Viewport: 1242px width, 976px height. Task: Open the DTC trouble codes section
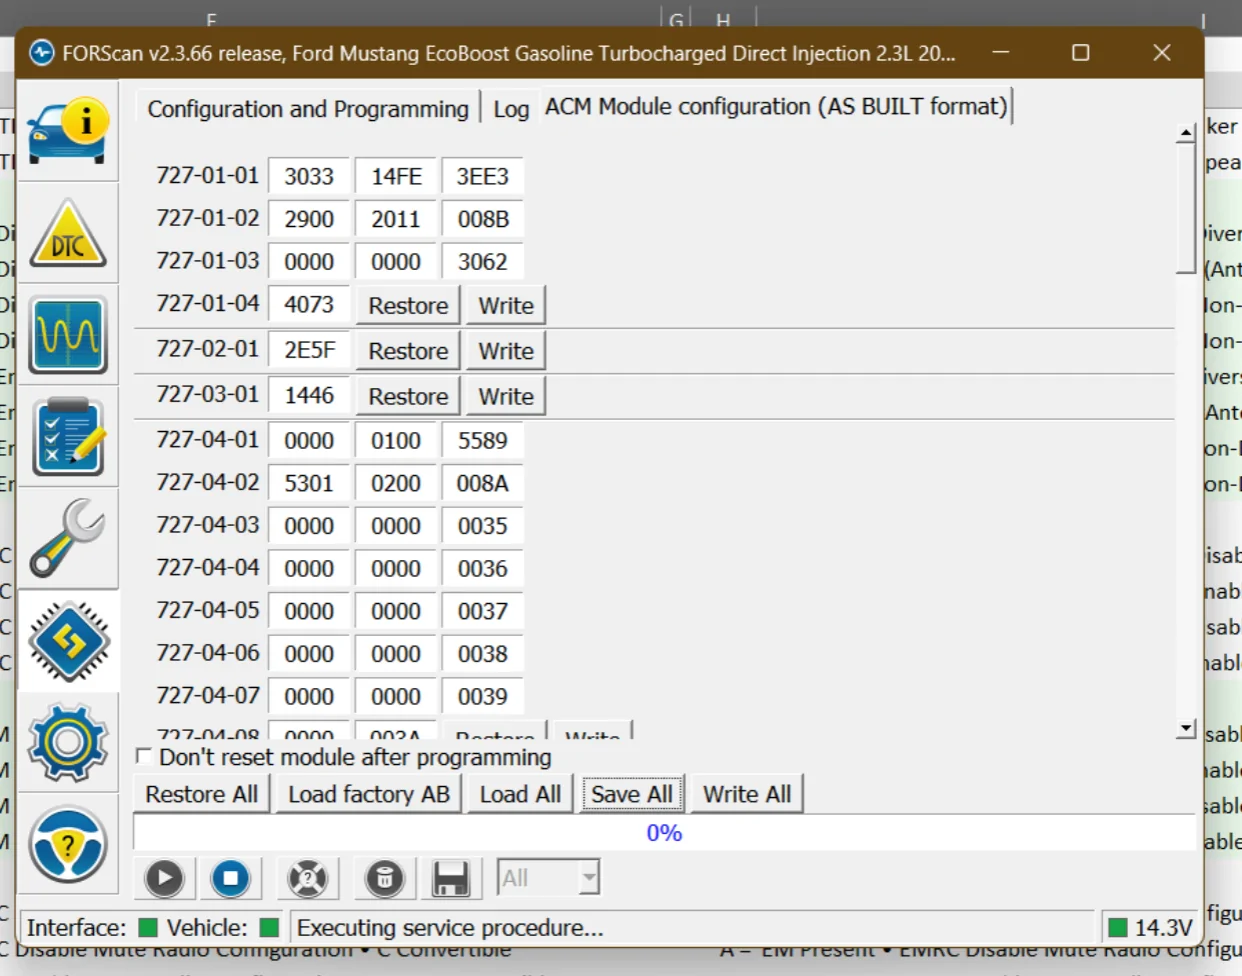pyautogui.click(x=68, y=233)
